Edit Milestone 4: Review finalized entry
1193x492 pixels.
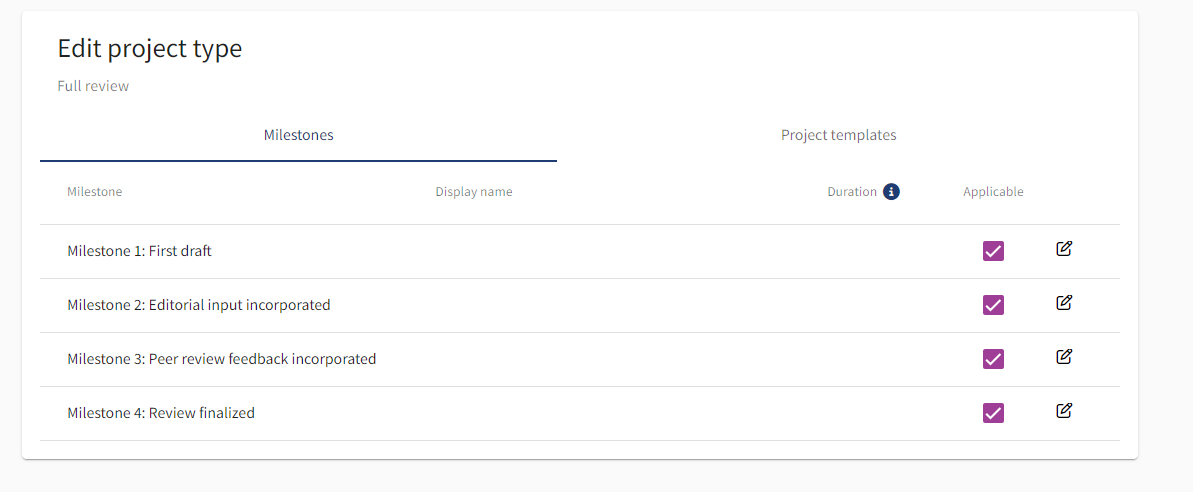(x=1064, y=411)
